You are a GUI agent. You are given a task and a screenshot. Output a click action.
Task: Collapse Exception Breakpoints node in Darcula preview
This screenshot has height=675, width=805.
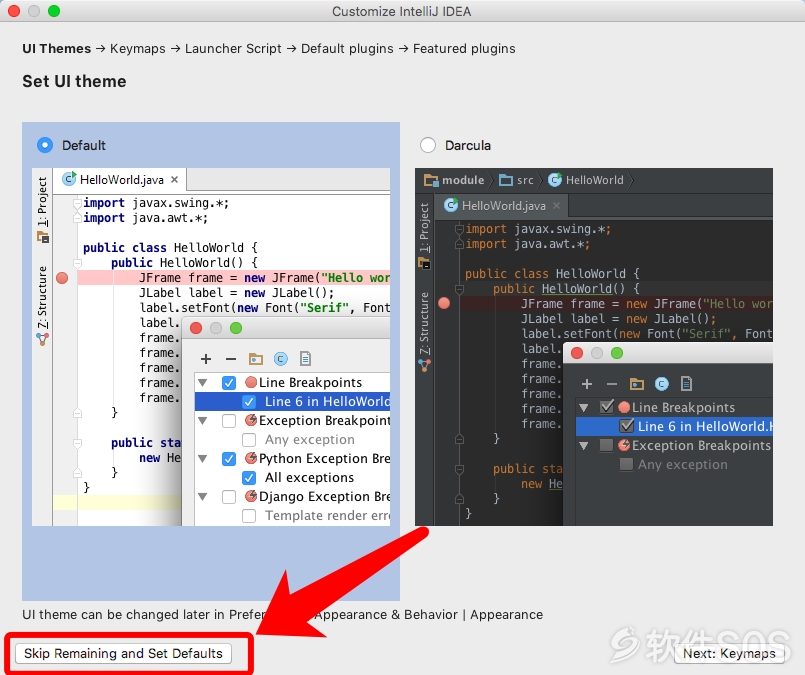[584, 445]
